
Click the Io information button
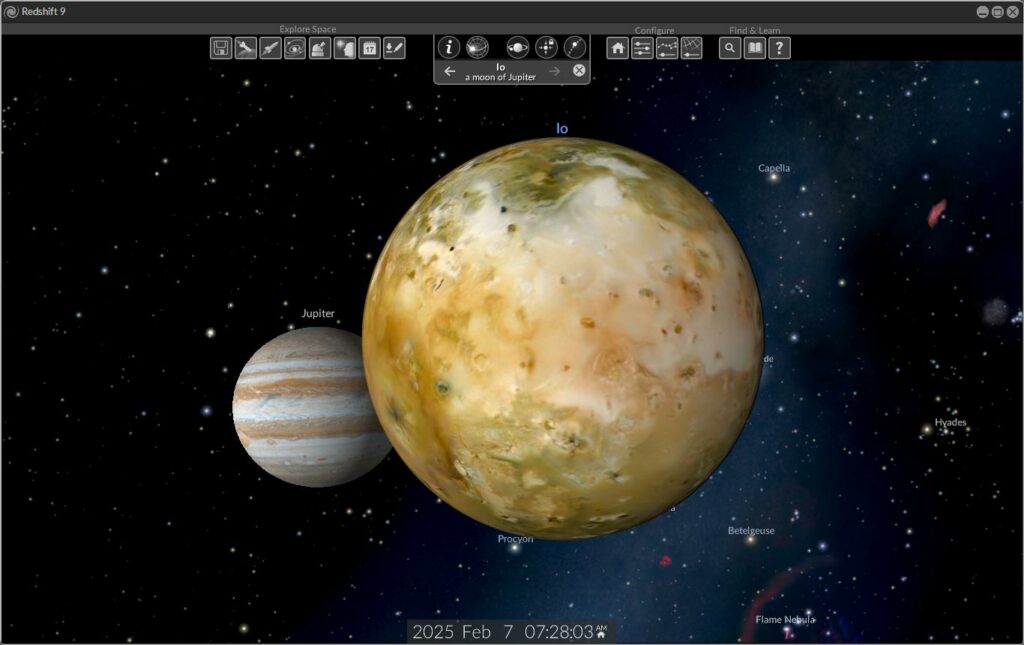(x=449, y=47)
